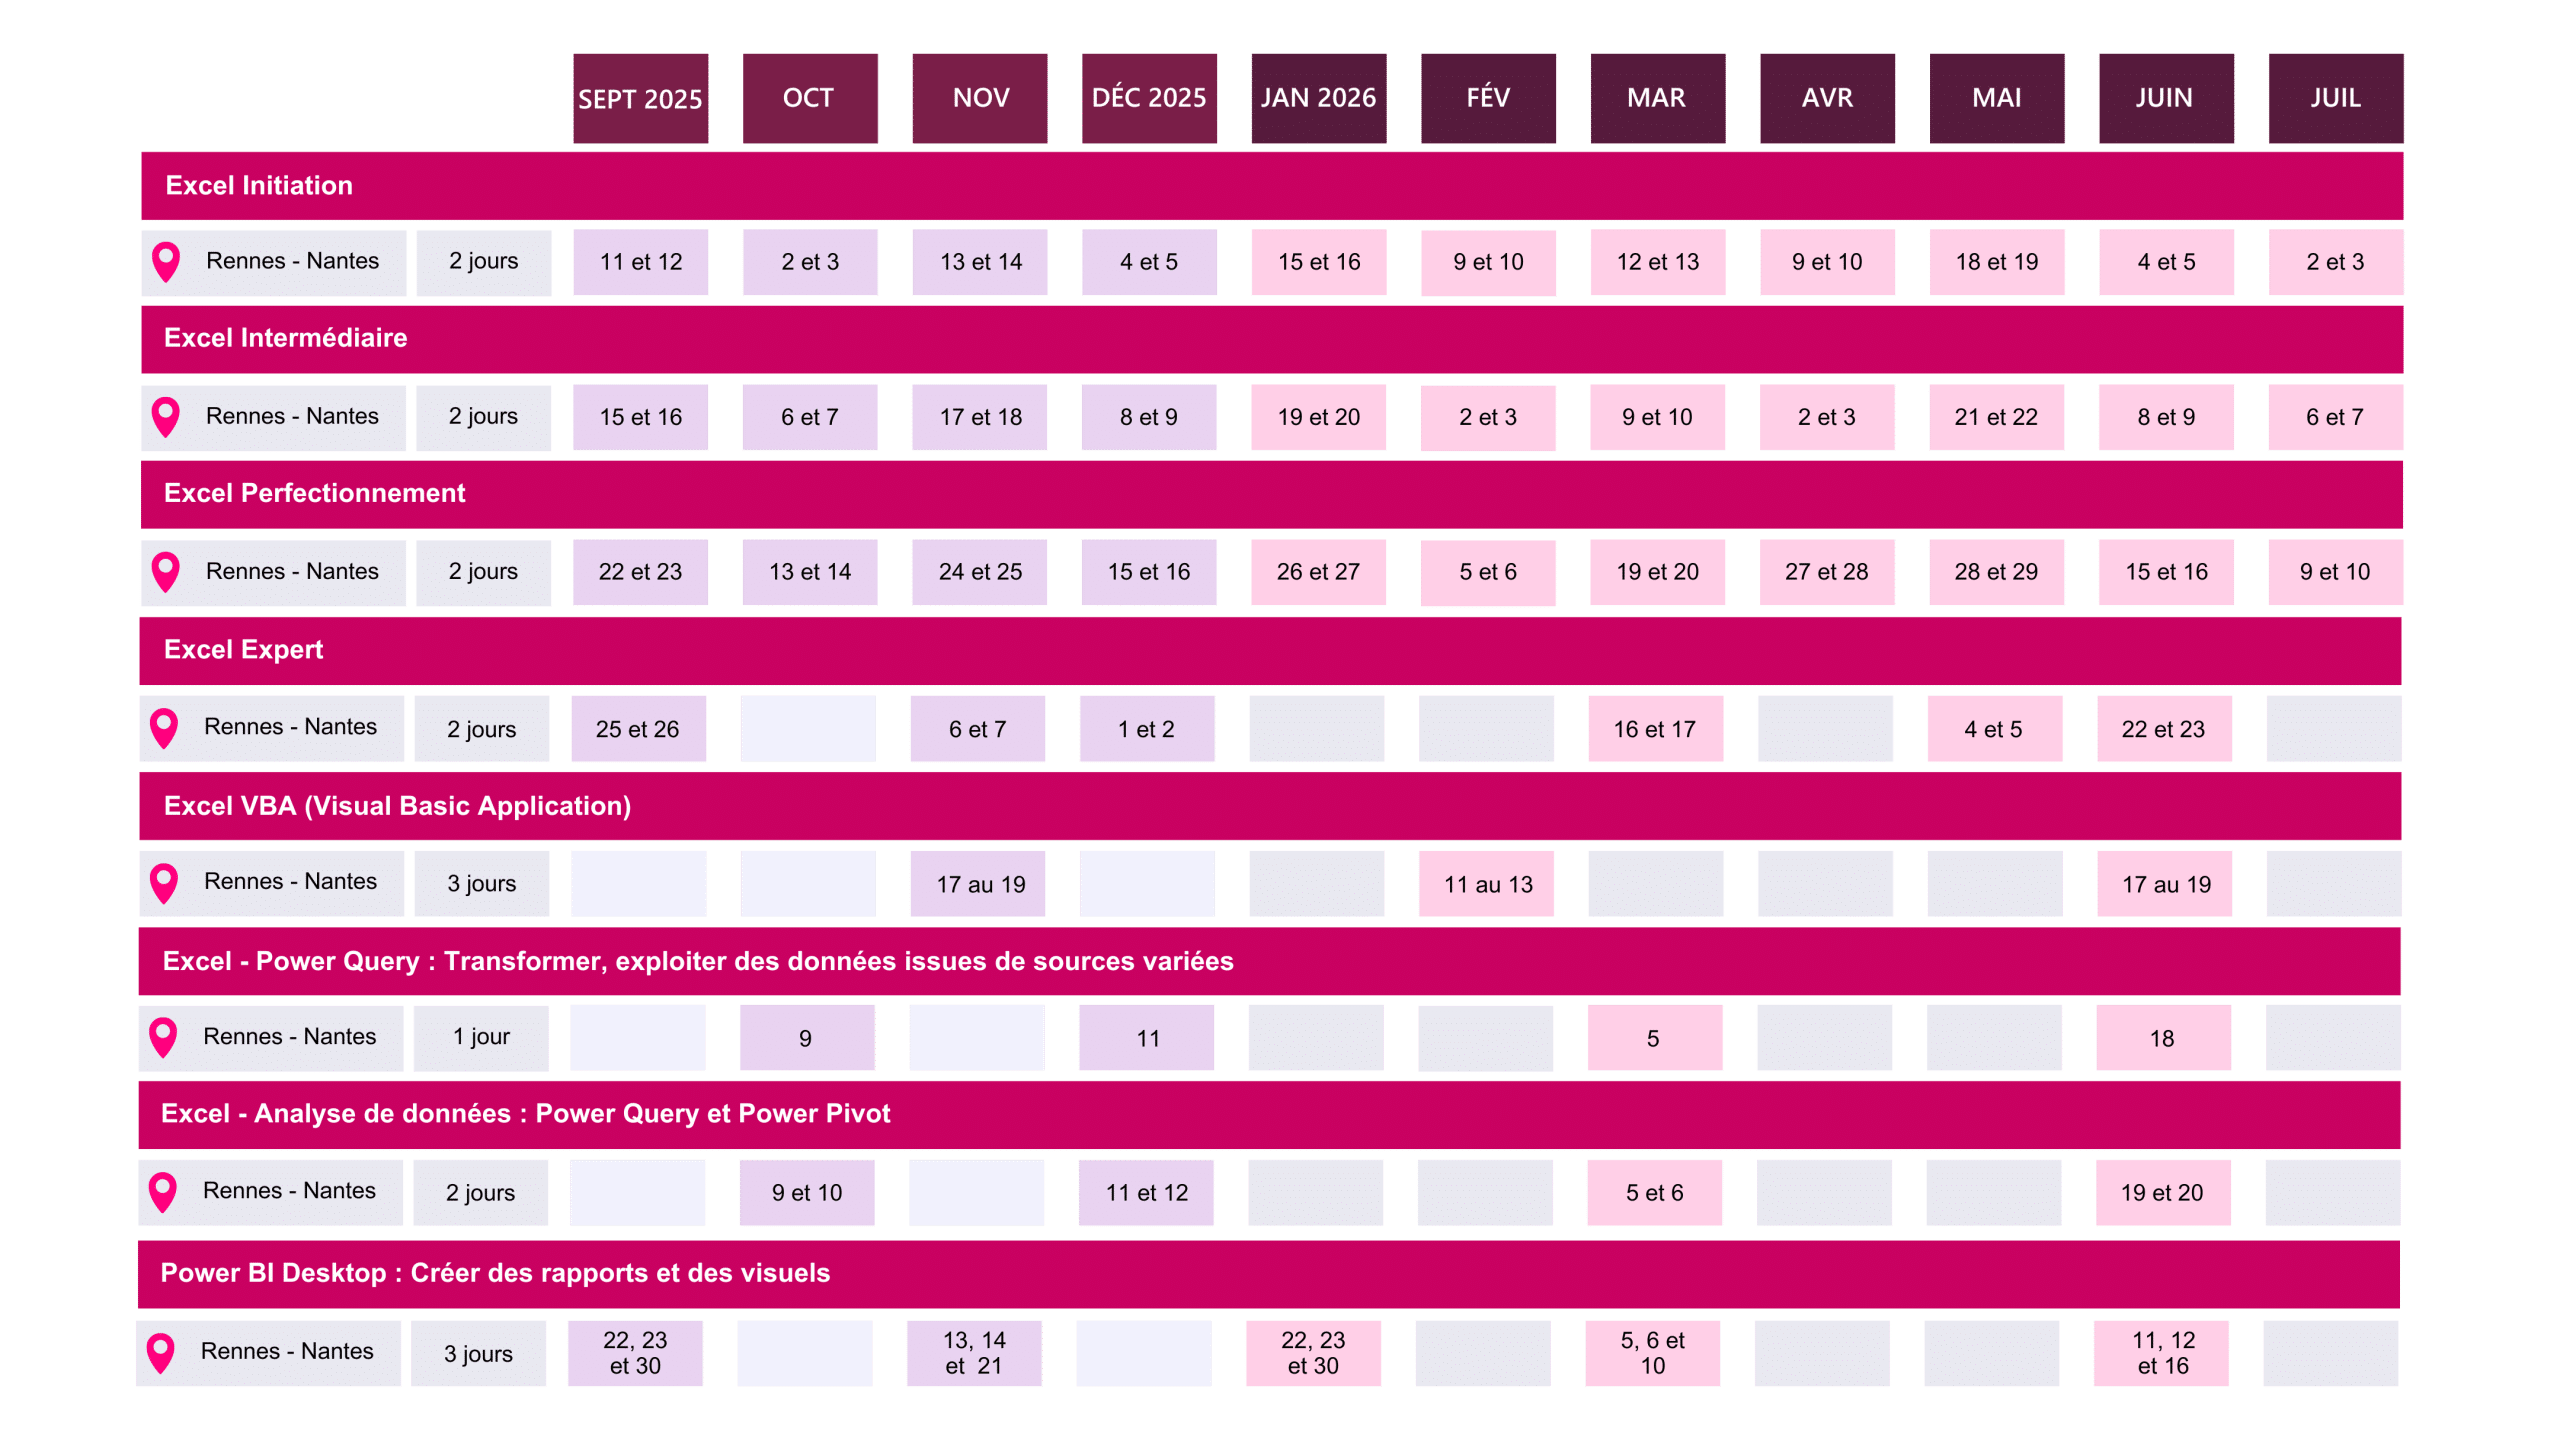Click the location pin in Excel Intermédiaire row

[166, 417]
